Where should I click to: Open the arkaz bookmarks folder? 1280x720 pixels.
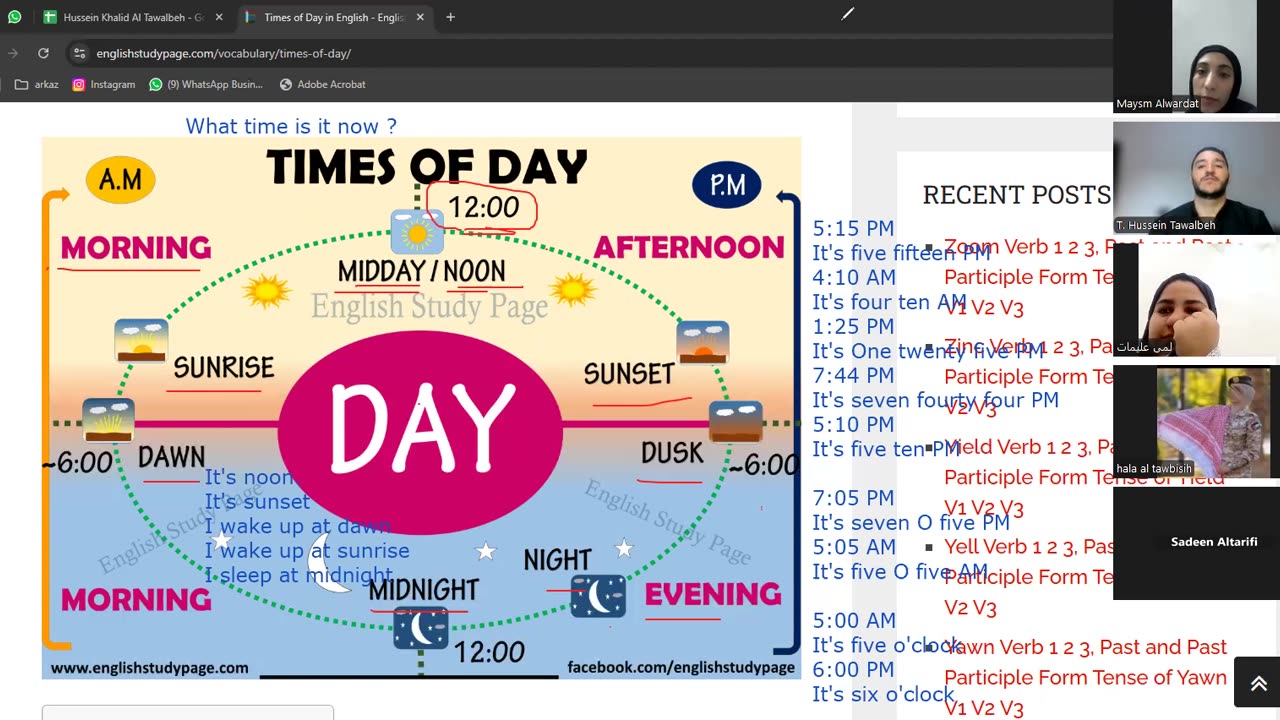[x=37, y=84]
